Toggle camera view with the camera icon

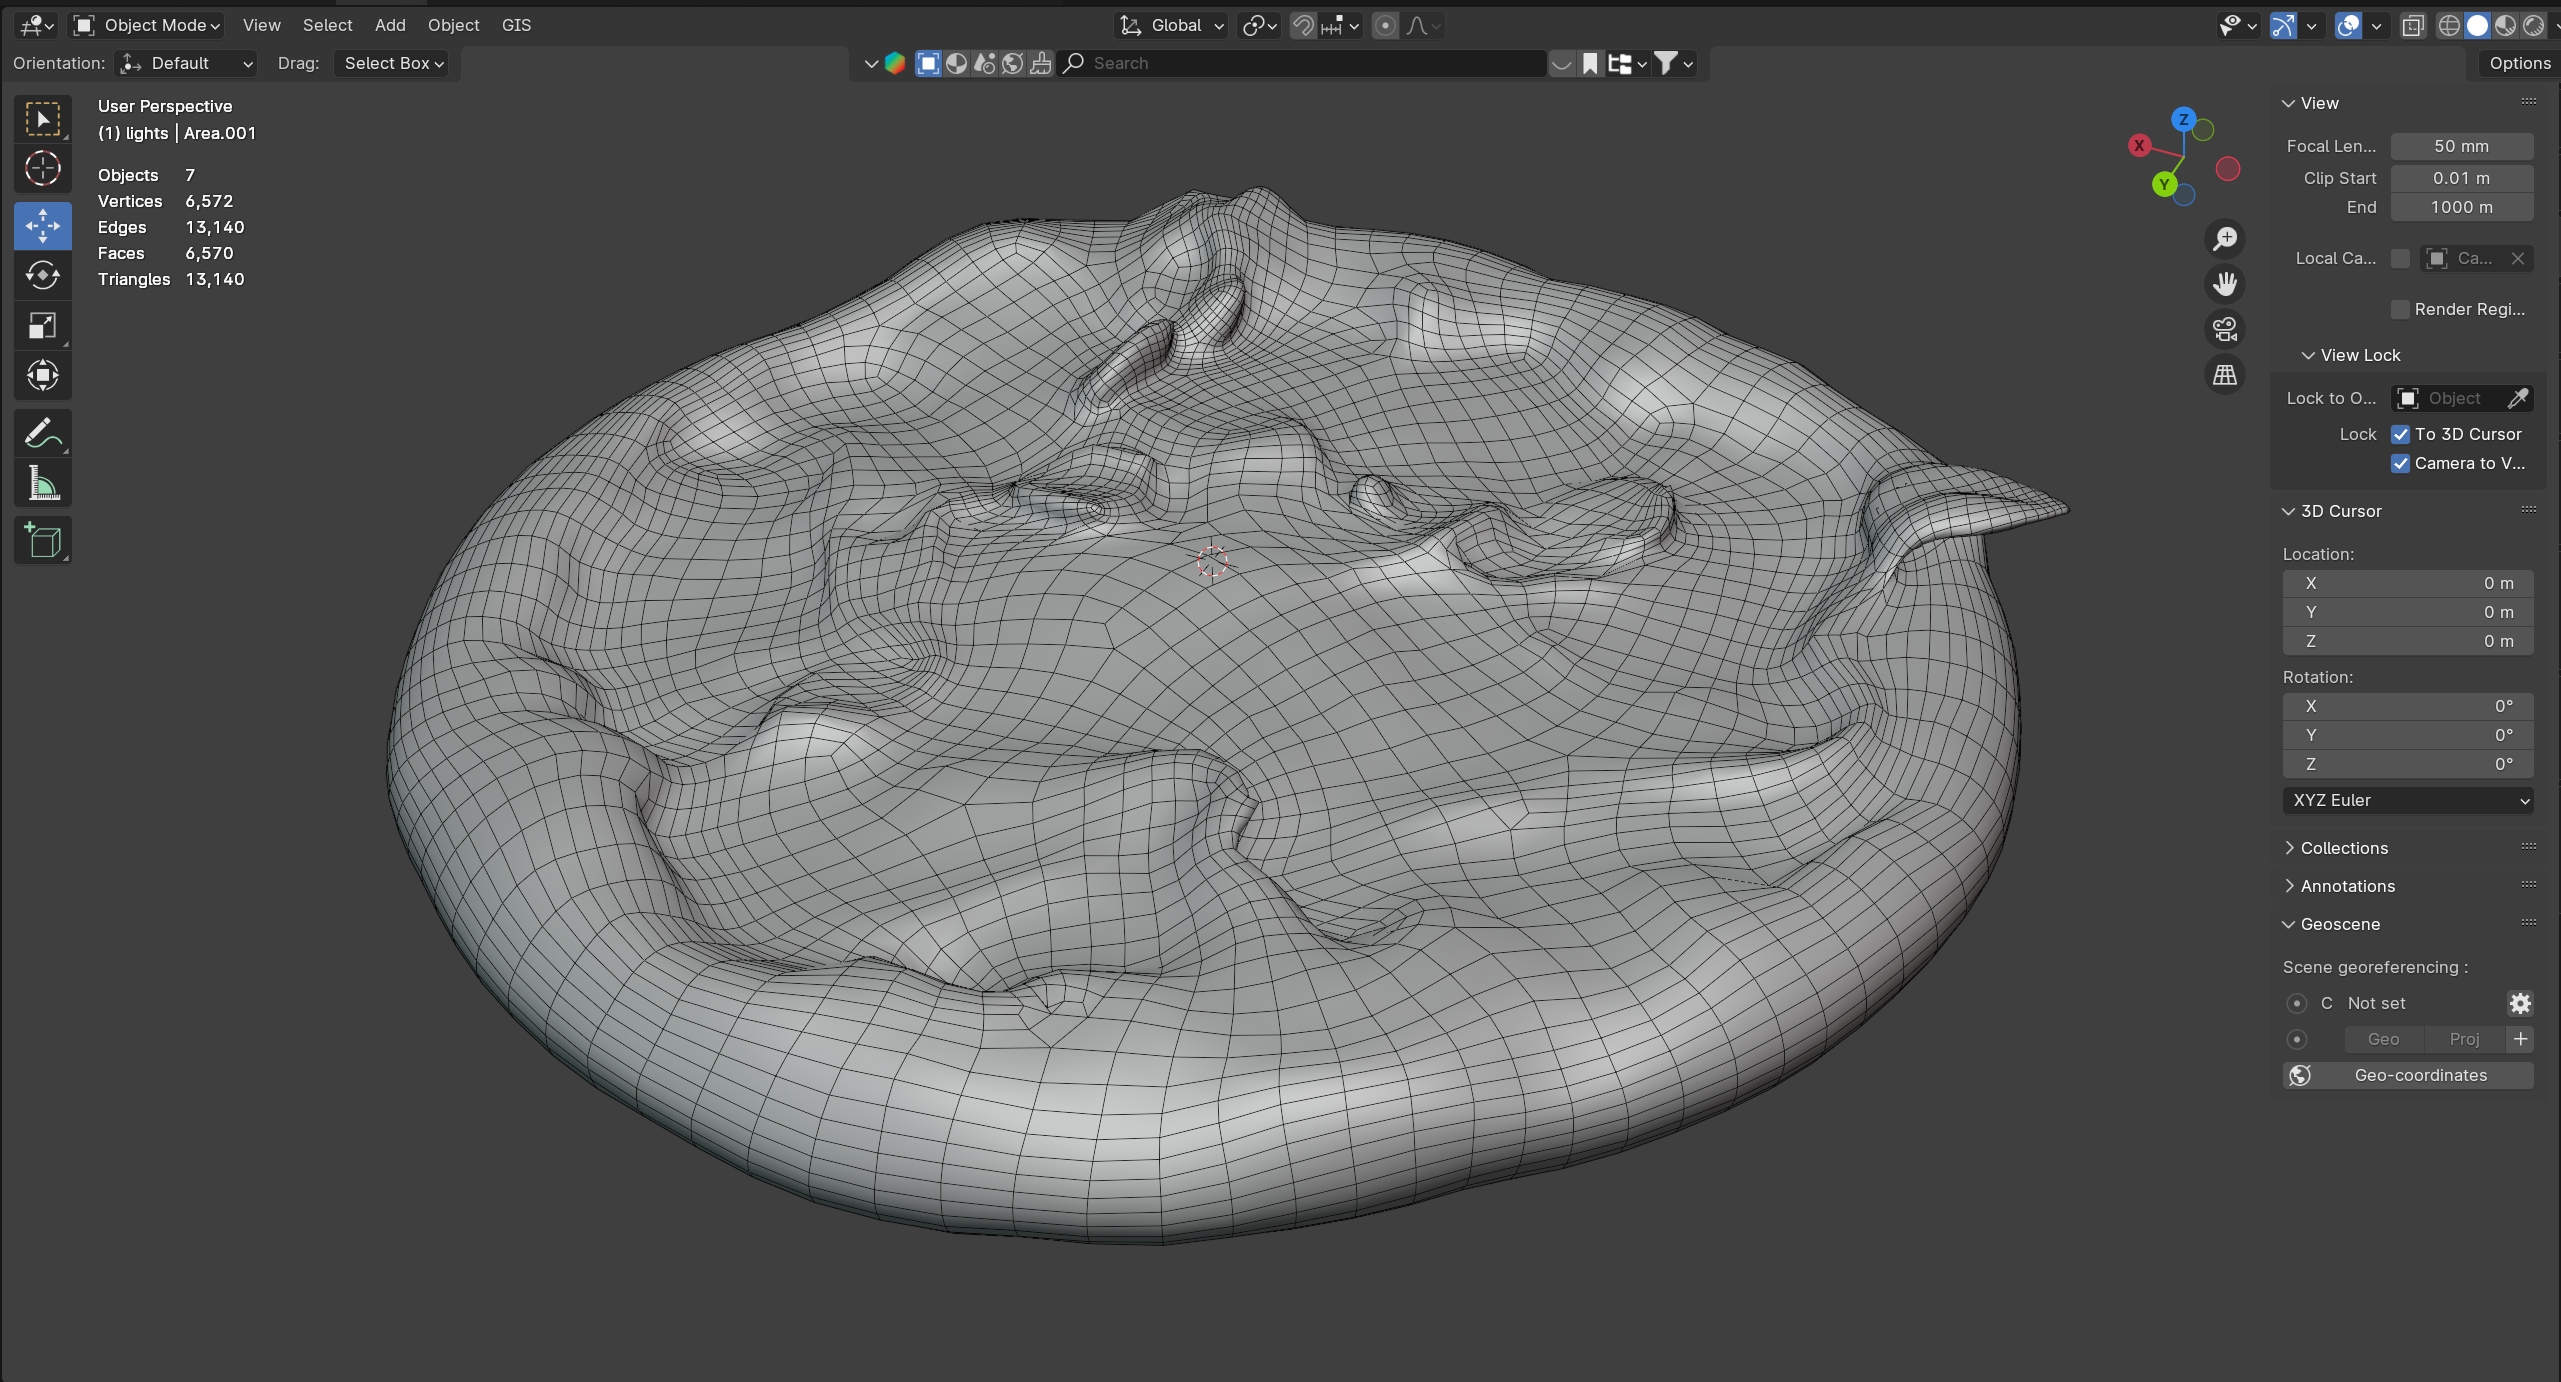(x=2225, y=329)
